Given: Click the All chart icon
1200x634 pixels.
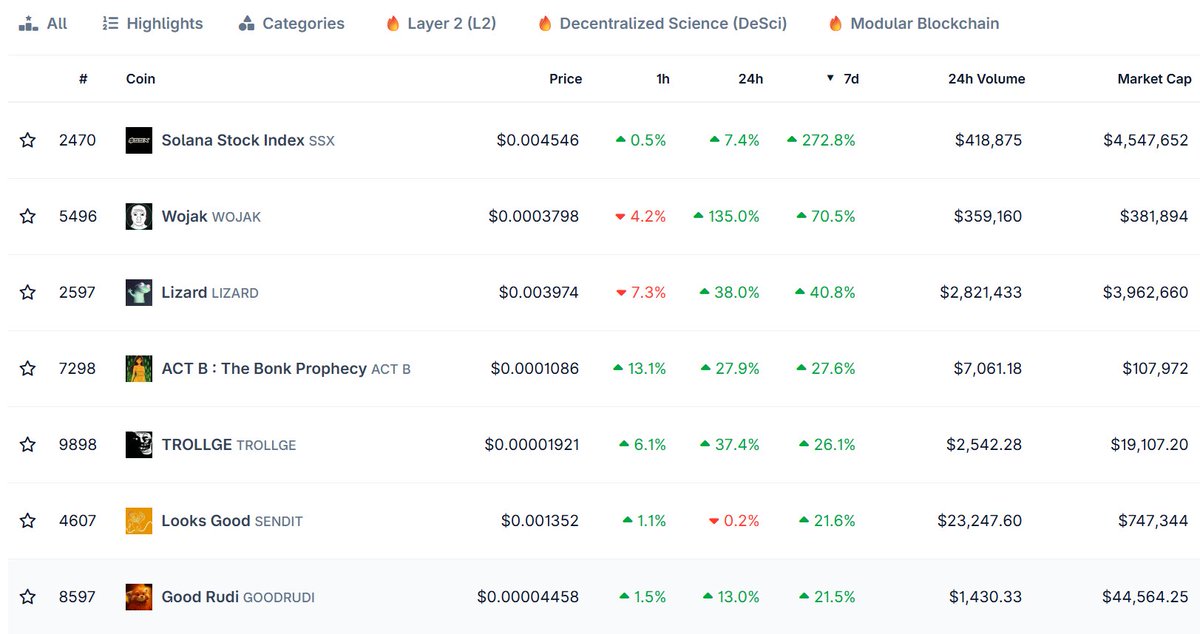Looking at the screenshot, I should [29, 23].
